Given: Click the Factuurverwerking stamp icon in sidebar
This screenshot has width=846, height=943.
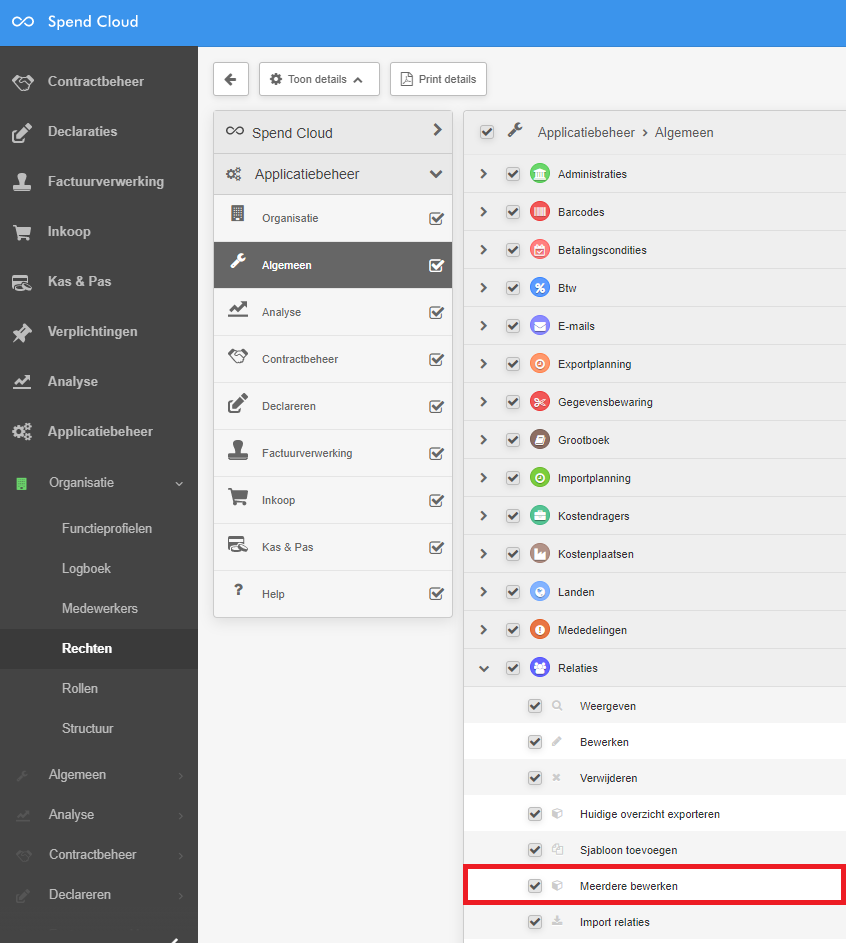Looking at the screenshot, I should pos(22,182).
